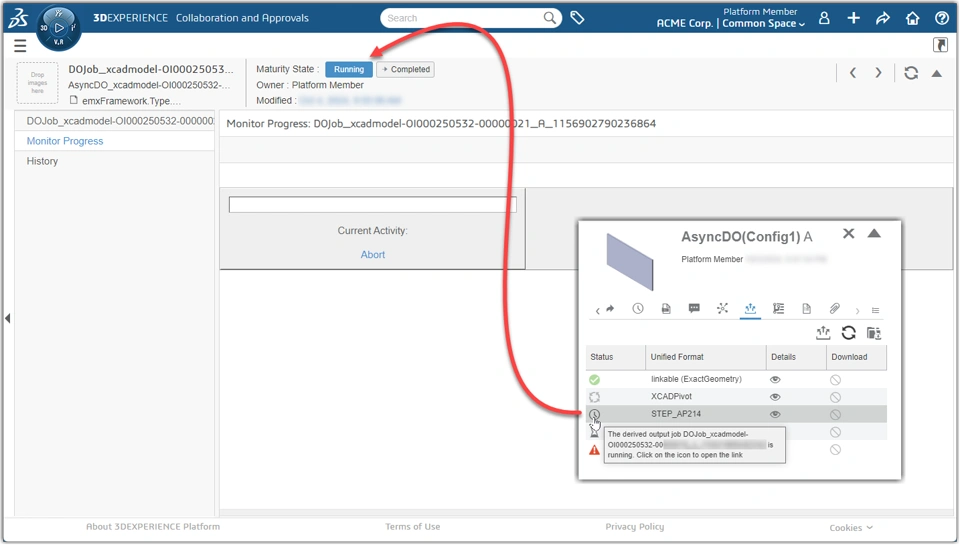Open the attachments paperclip tab
The height and width of the screenshot is (545, 960).
[834, 308]
